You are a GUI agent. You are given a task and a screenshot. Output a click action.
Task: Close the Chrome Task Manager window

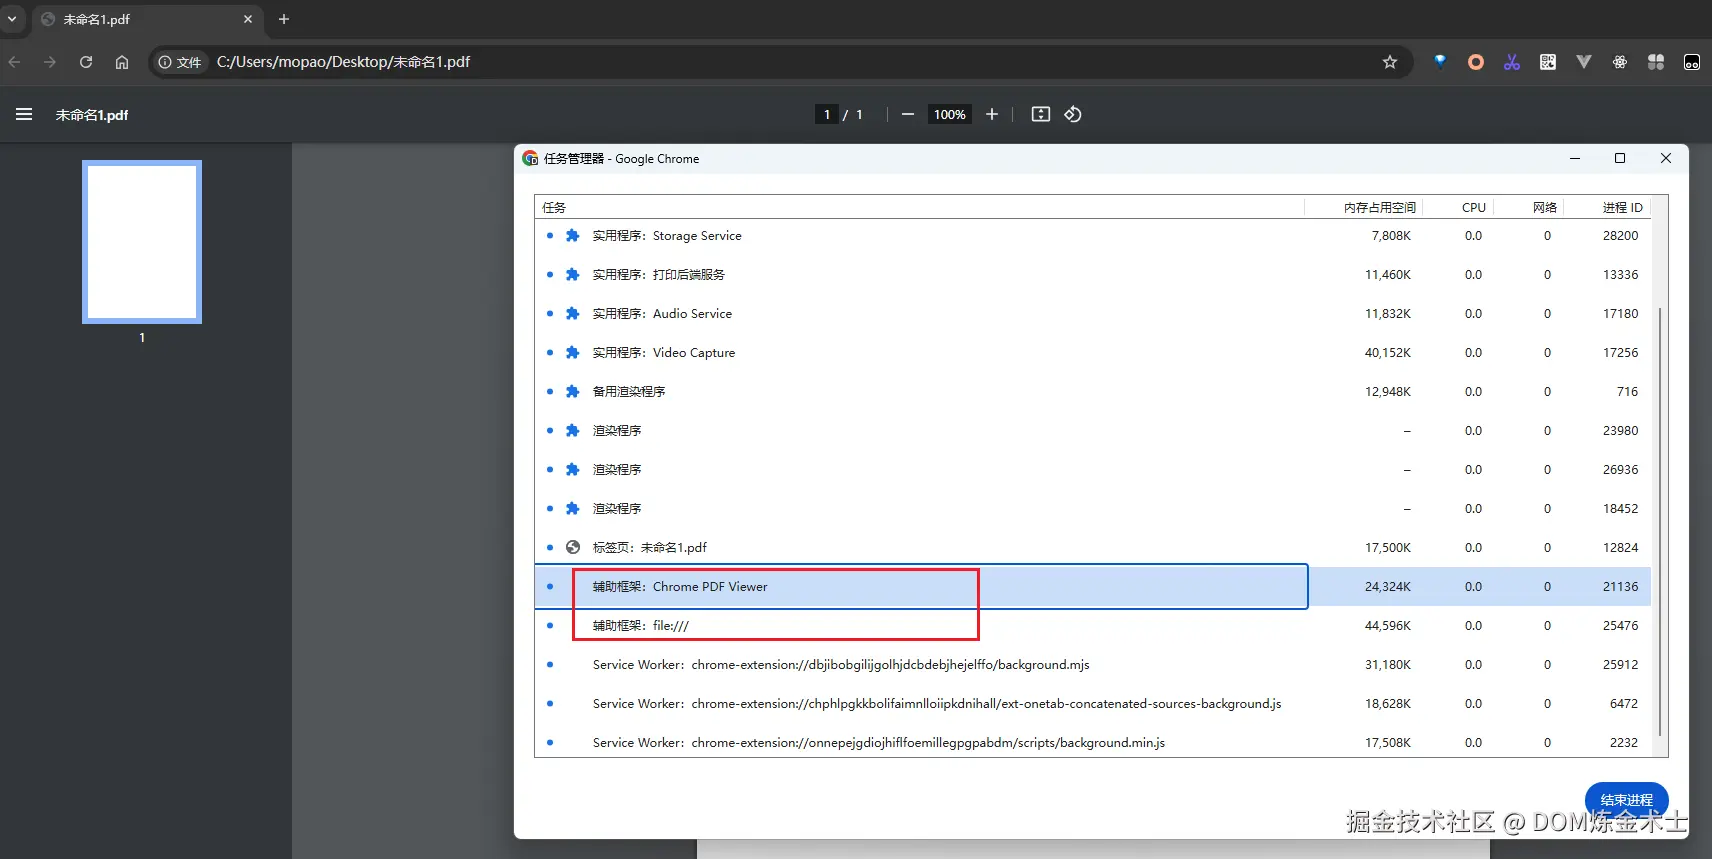pyautogui.click(x=1666, y=158)
